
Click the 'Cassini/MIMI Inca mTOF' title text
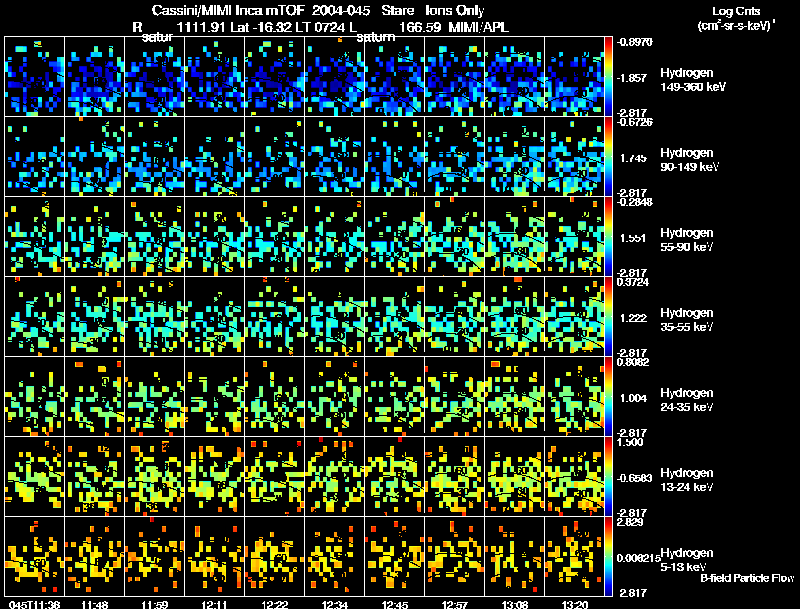[x=228, y=10]
